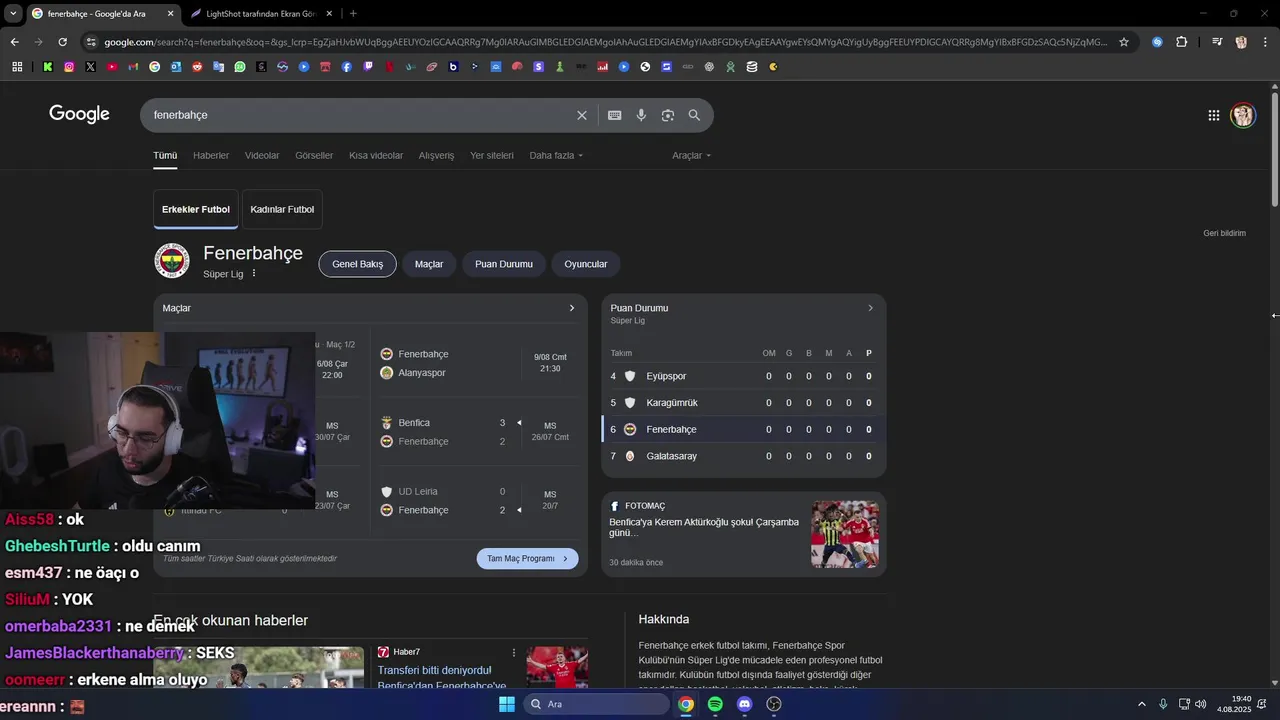1280x720 pixels.
Task: Open the Instagram bookmark
Action: (x=69, y=67)
